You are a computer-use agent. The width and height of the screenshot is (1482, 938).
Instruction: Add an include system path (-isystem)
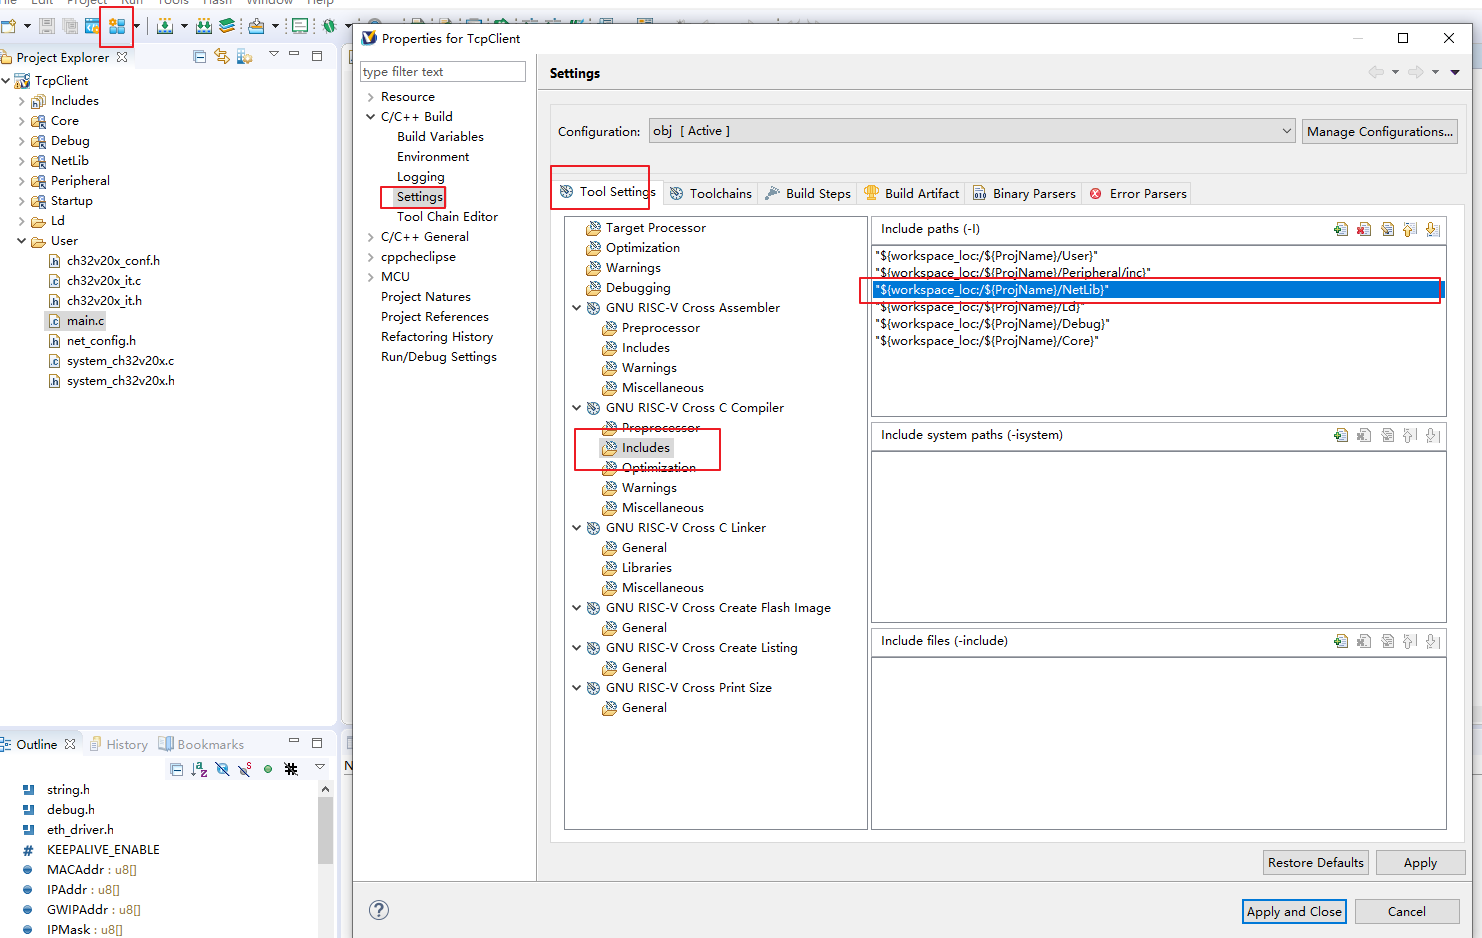pyautogui.click(x=1340, y=435)
